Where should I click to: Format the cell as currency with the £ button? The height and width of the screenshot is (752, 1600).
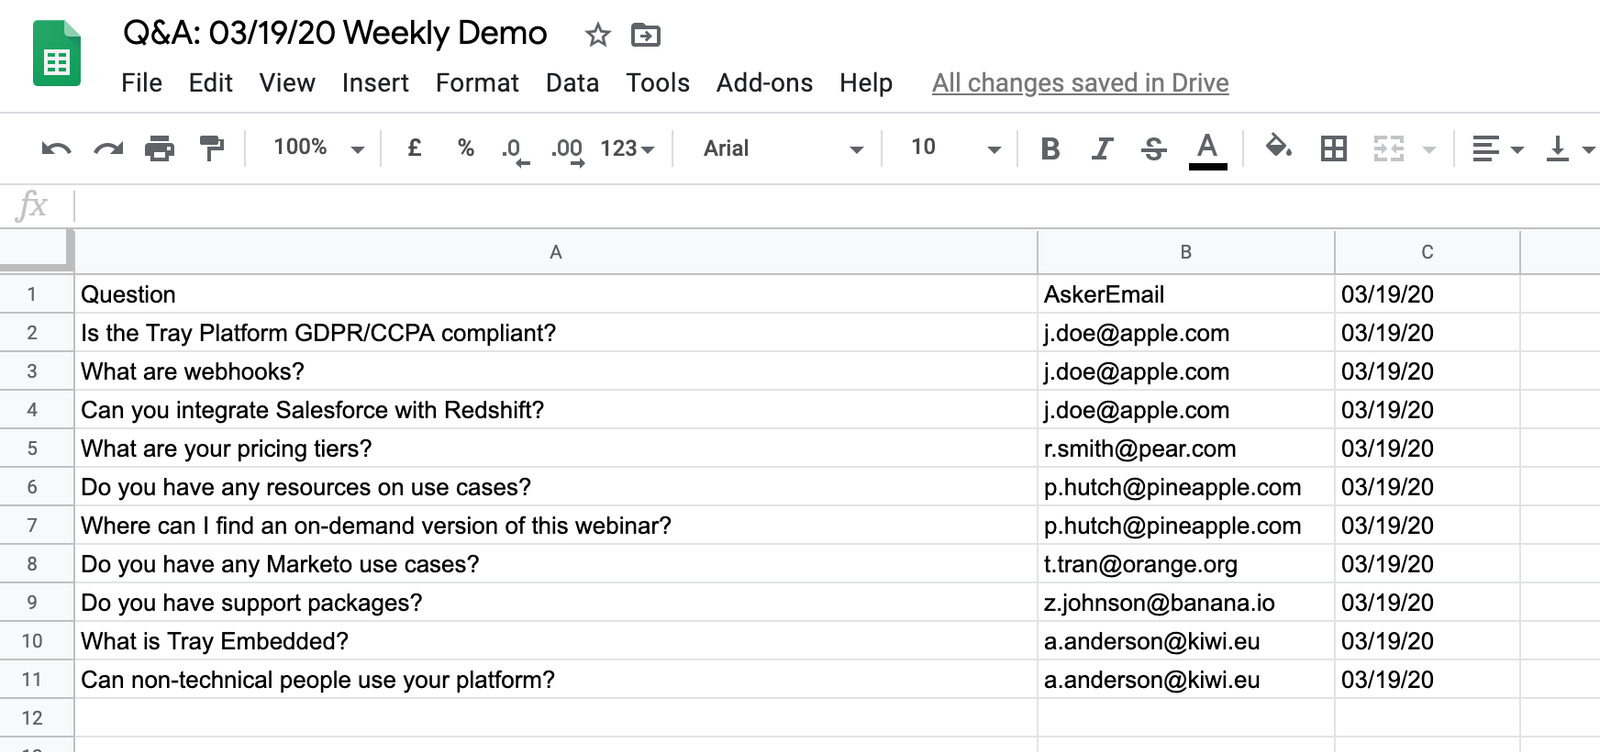pyautogui.click(x=414, y=148)
